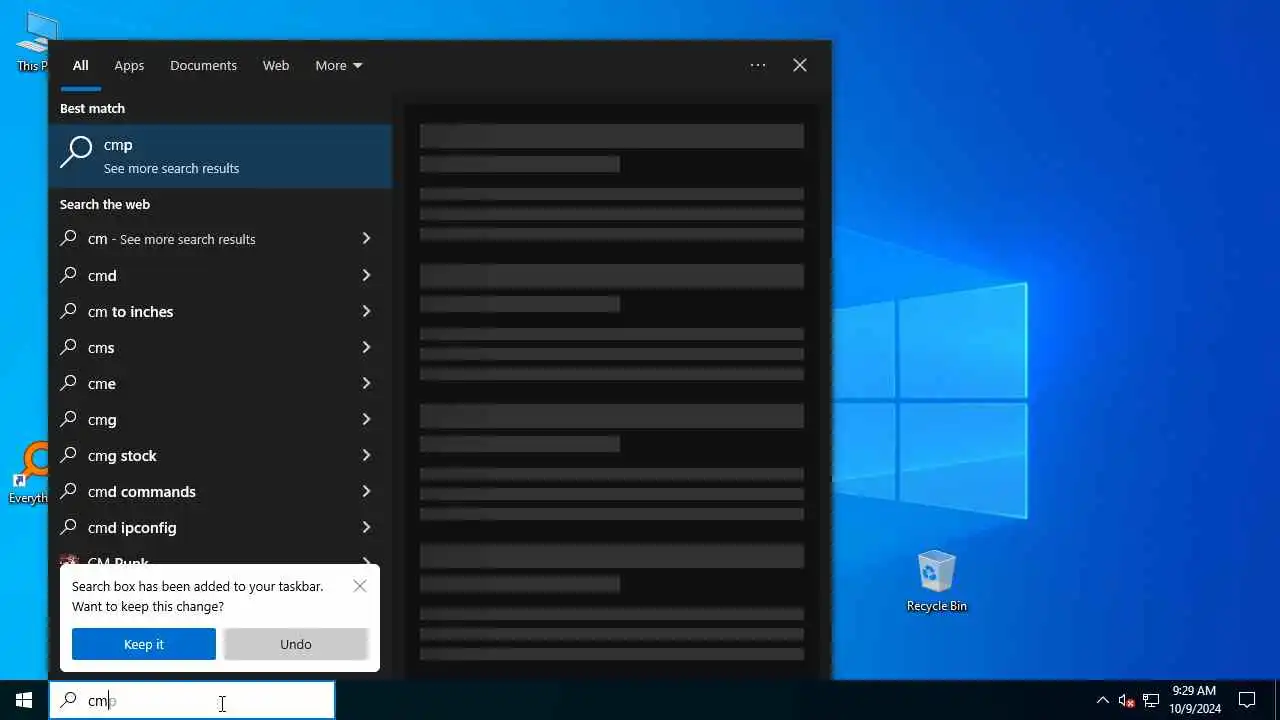This screenshot has height=720, width=1280.
Task: Expand the arrow beside 'cm - See more'
Action: coord(366,239)
